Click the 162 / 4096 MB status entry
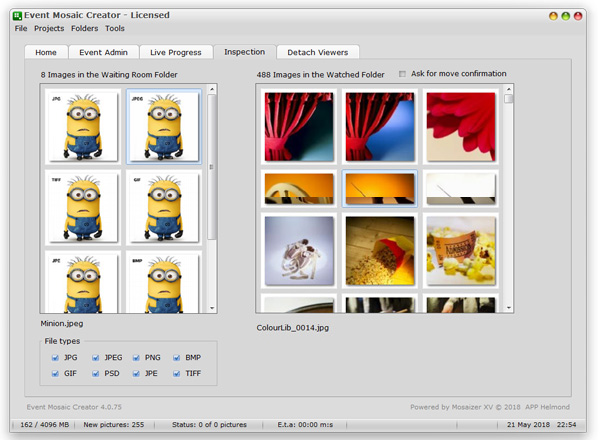 coord(44,425)
